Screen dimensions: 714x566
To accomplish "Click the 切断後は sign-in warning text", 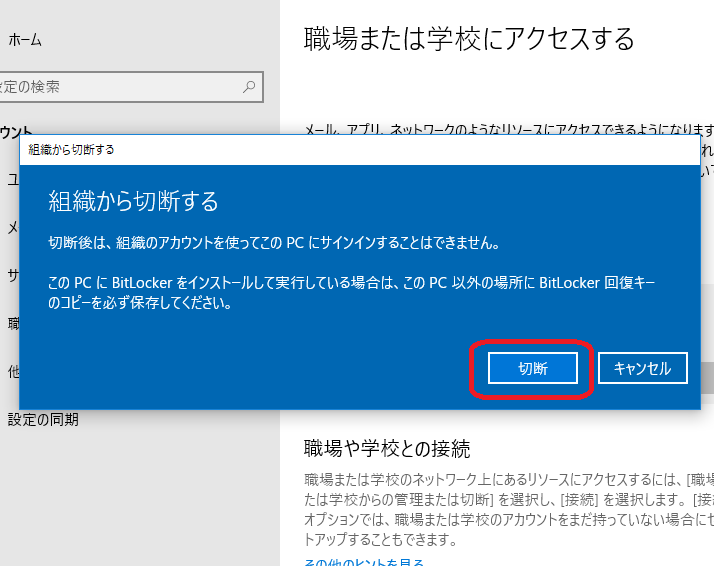I will point(274,243).
